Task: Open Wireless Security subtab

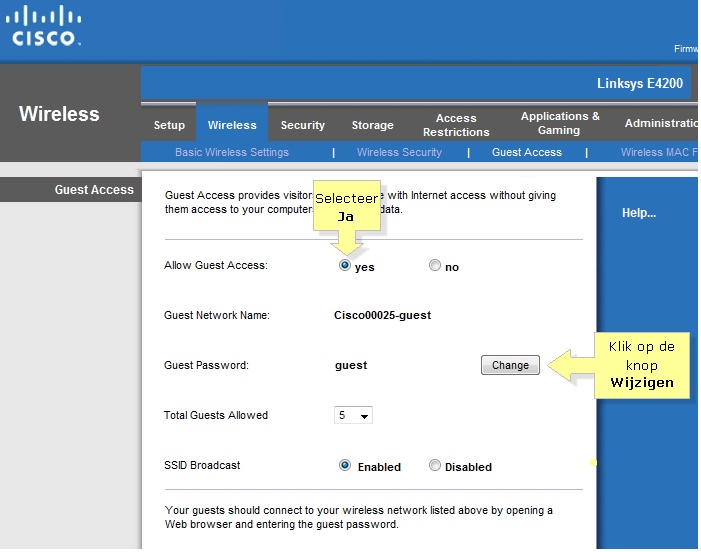Action: coord(399,152)
